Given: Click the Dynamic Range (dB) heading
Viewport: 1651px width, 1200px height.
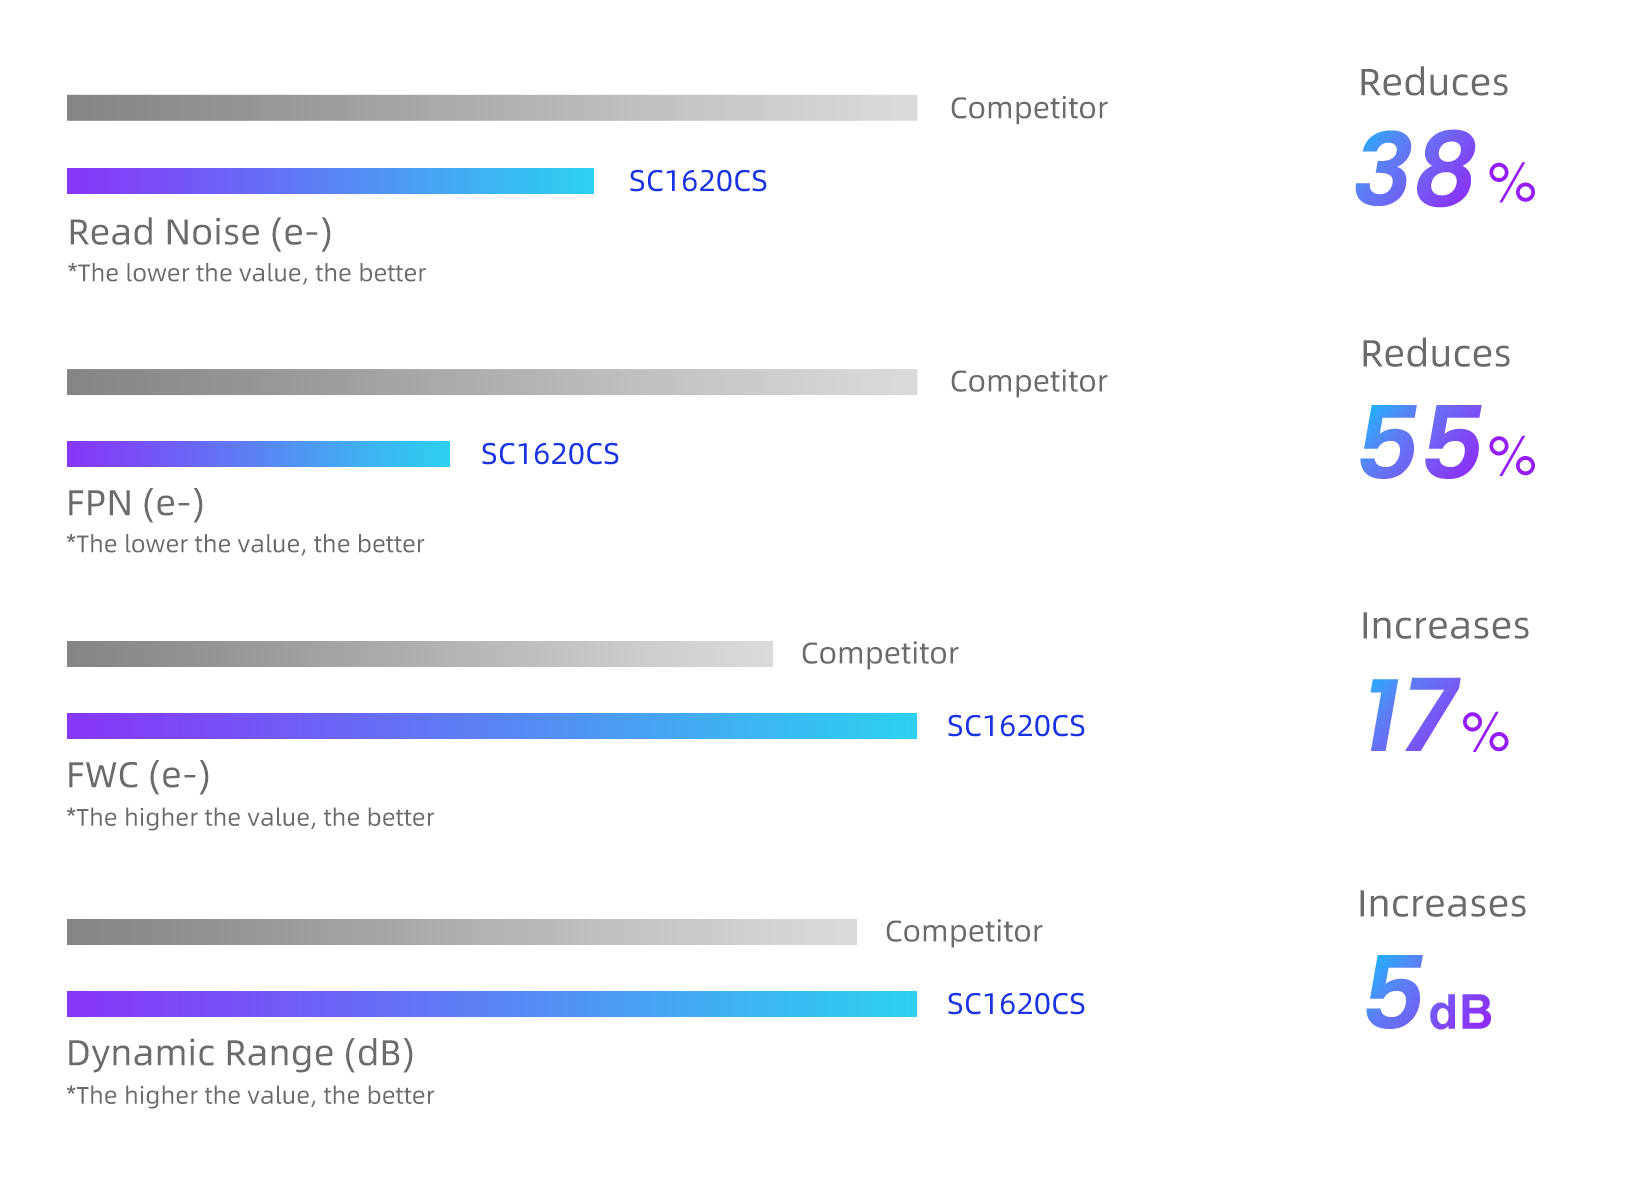Looking at the screenshot, I should [x=240, y=1053].
